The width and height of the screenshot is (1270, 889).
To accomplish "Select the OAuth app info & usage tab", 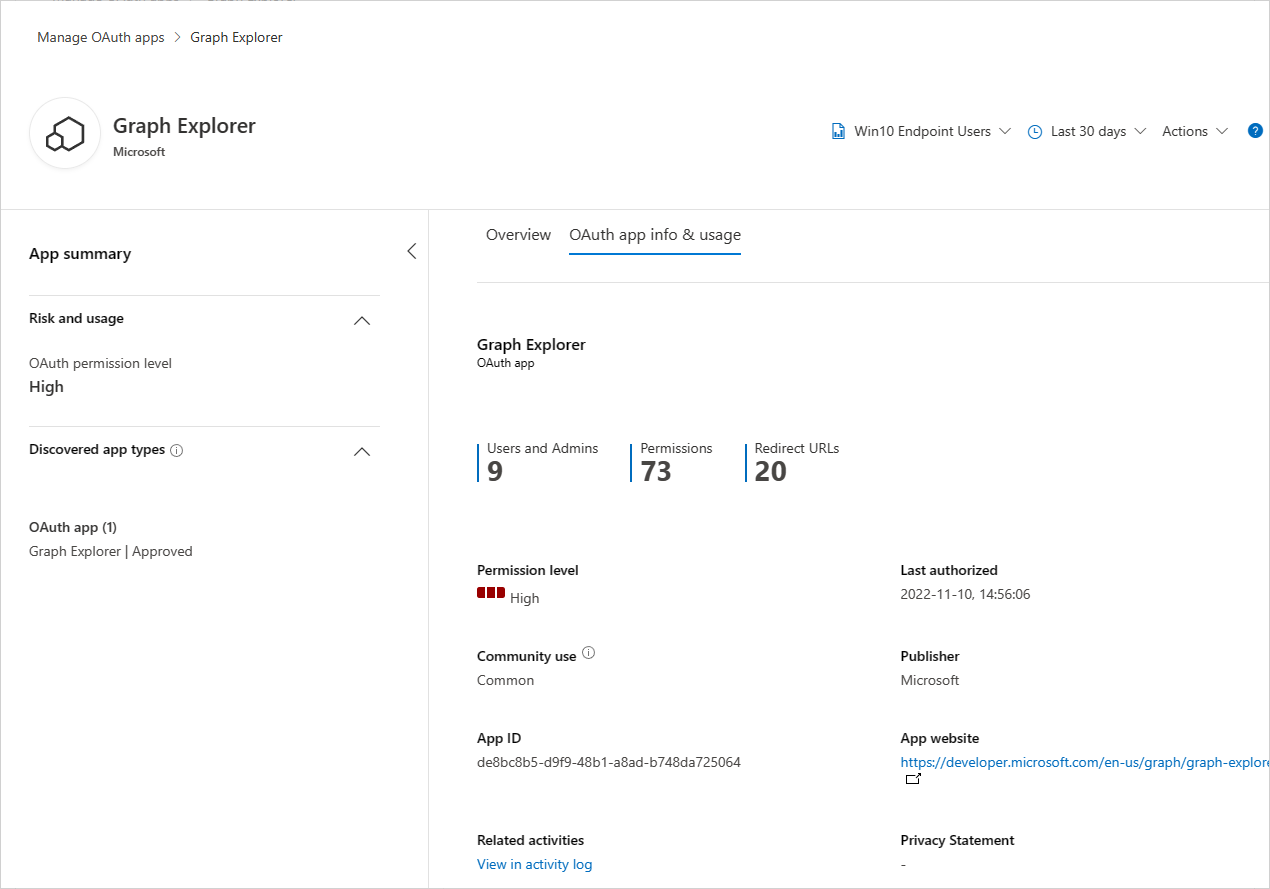I will 655,234.
